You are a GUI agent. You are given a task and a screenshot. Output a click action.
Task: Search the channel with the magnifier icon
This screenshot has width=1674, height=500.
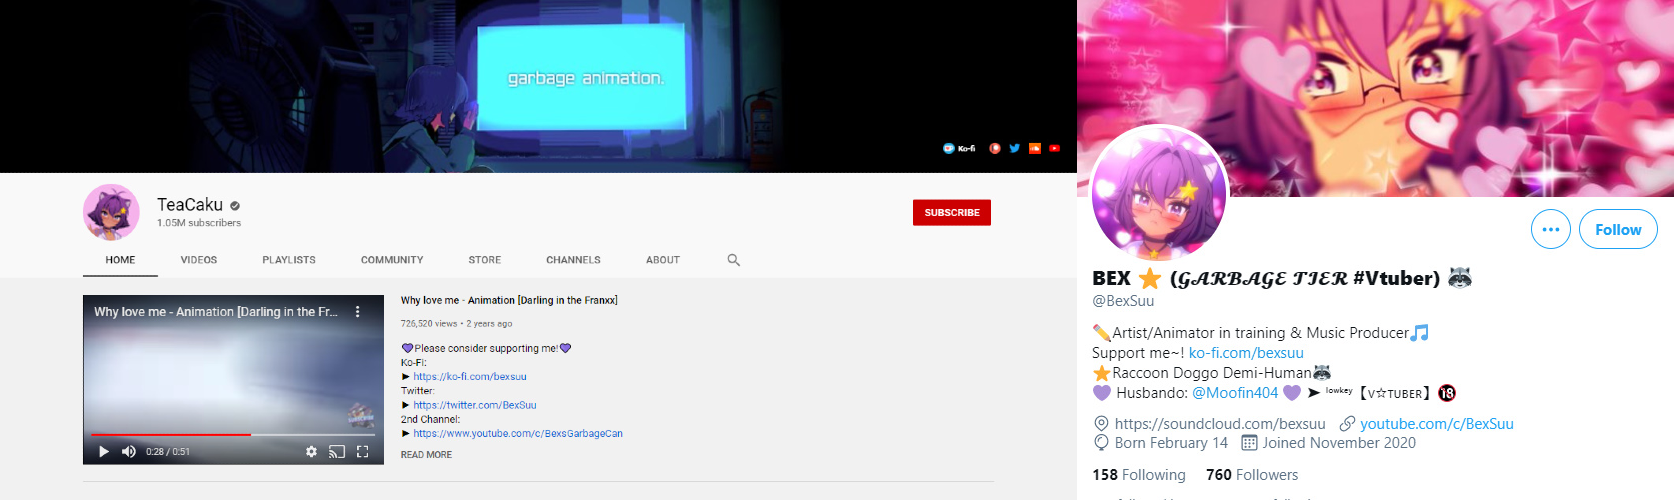pos(734,260)
